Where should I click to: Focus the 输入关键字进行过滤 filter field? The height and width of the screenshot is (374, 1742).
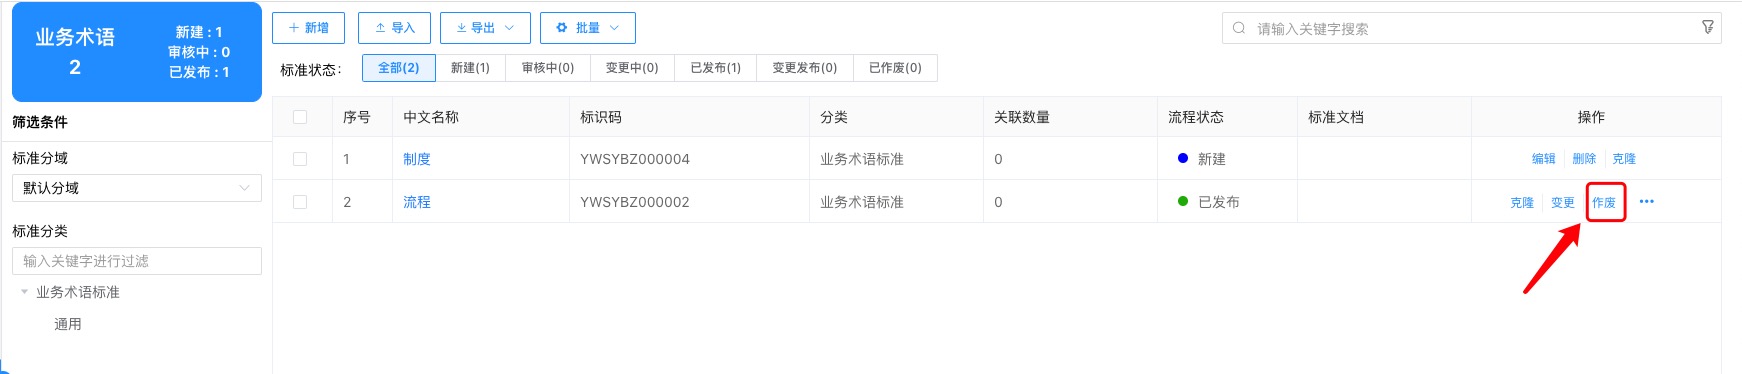tap(137, 261)
